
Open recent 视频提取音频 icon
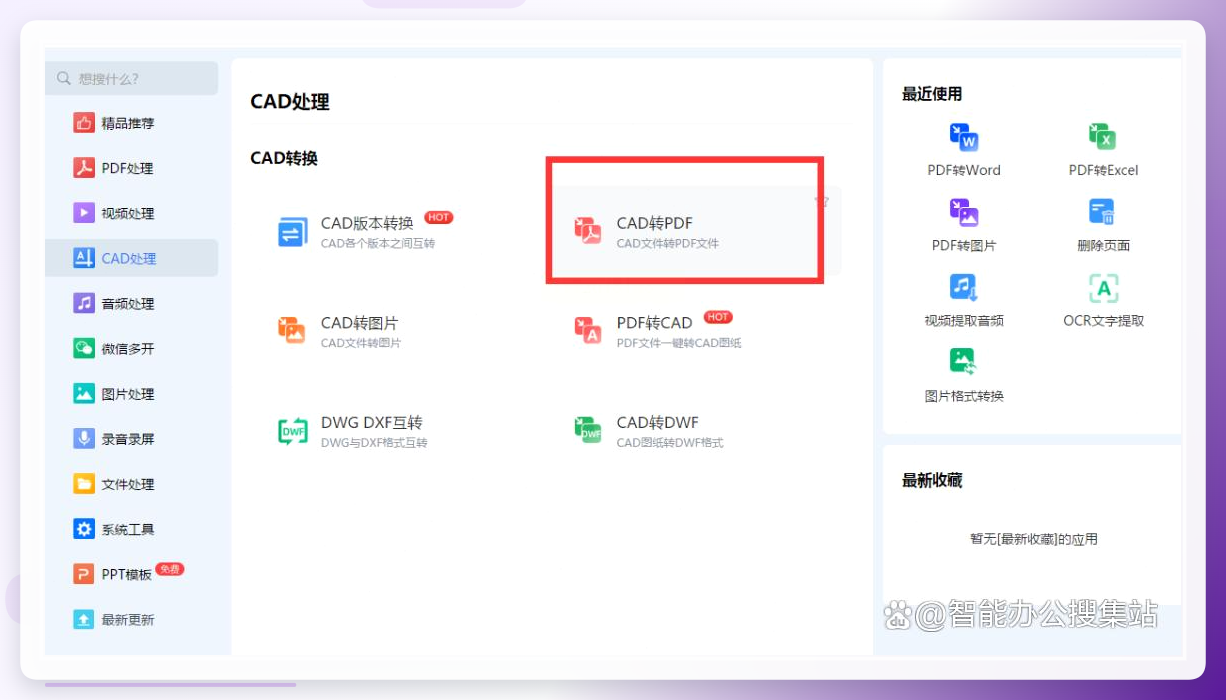(x=964, y=288)
